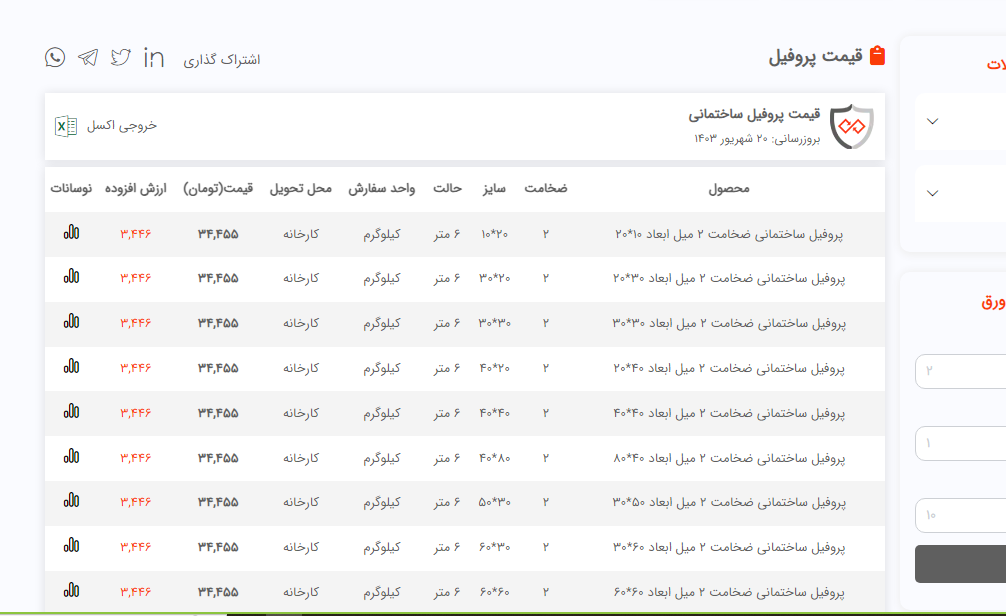Click the Excel export icon
Viewport: 1006px width, 616px height.
[65, 126]
